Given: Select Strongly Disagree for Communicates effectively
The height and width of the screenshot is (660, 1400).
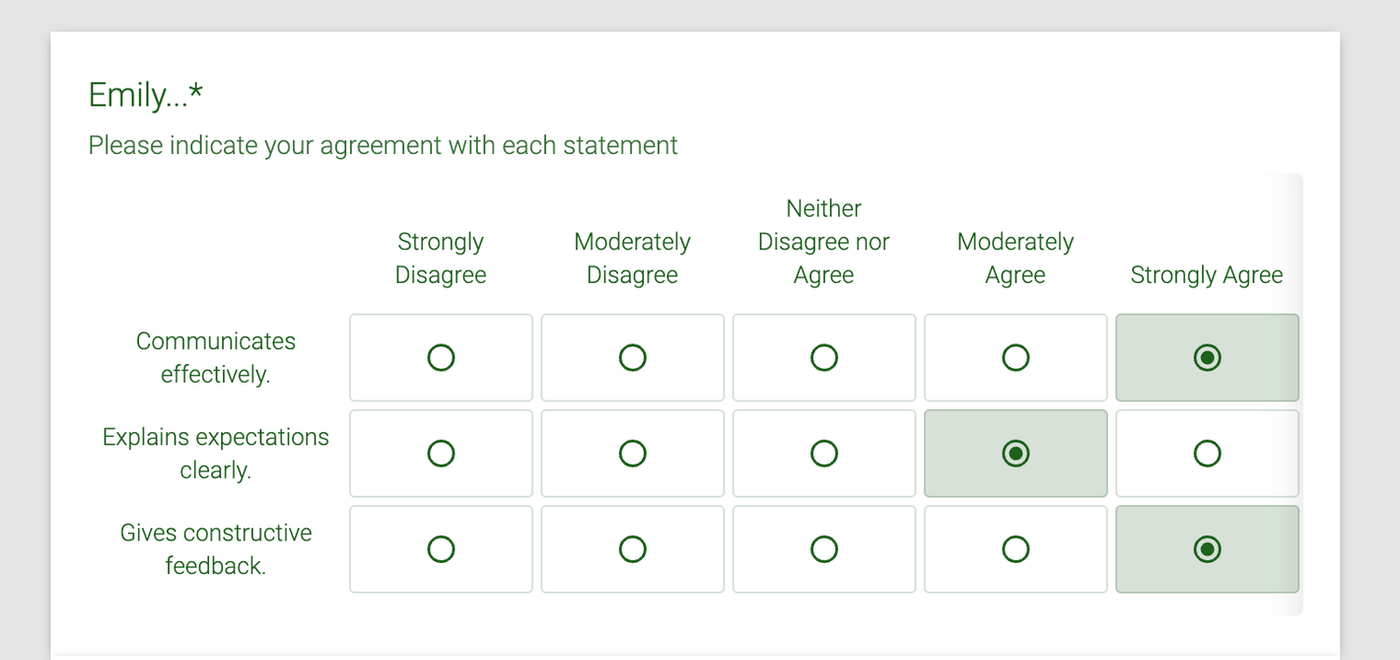Looking at the screenshot, I should [x=441, y=357].
